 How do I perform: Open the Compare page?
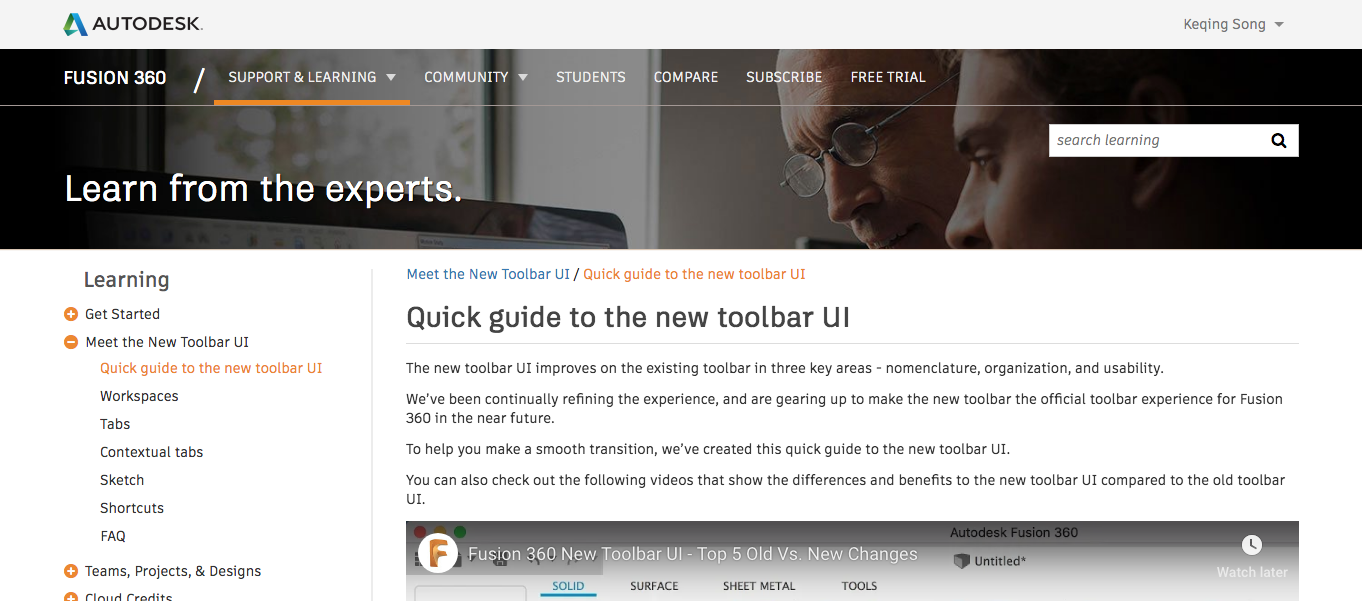pyautogui.click(x=686, y=77)
